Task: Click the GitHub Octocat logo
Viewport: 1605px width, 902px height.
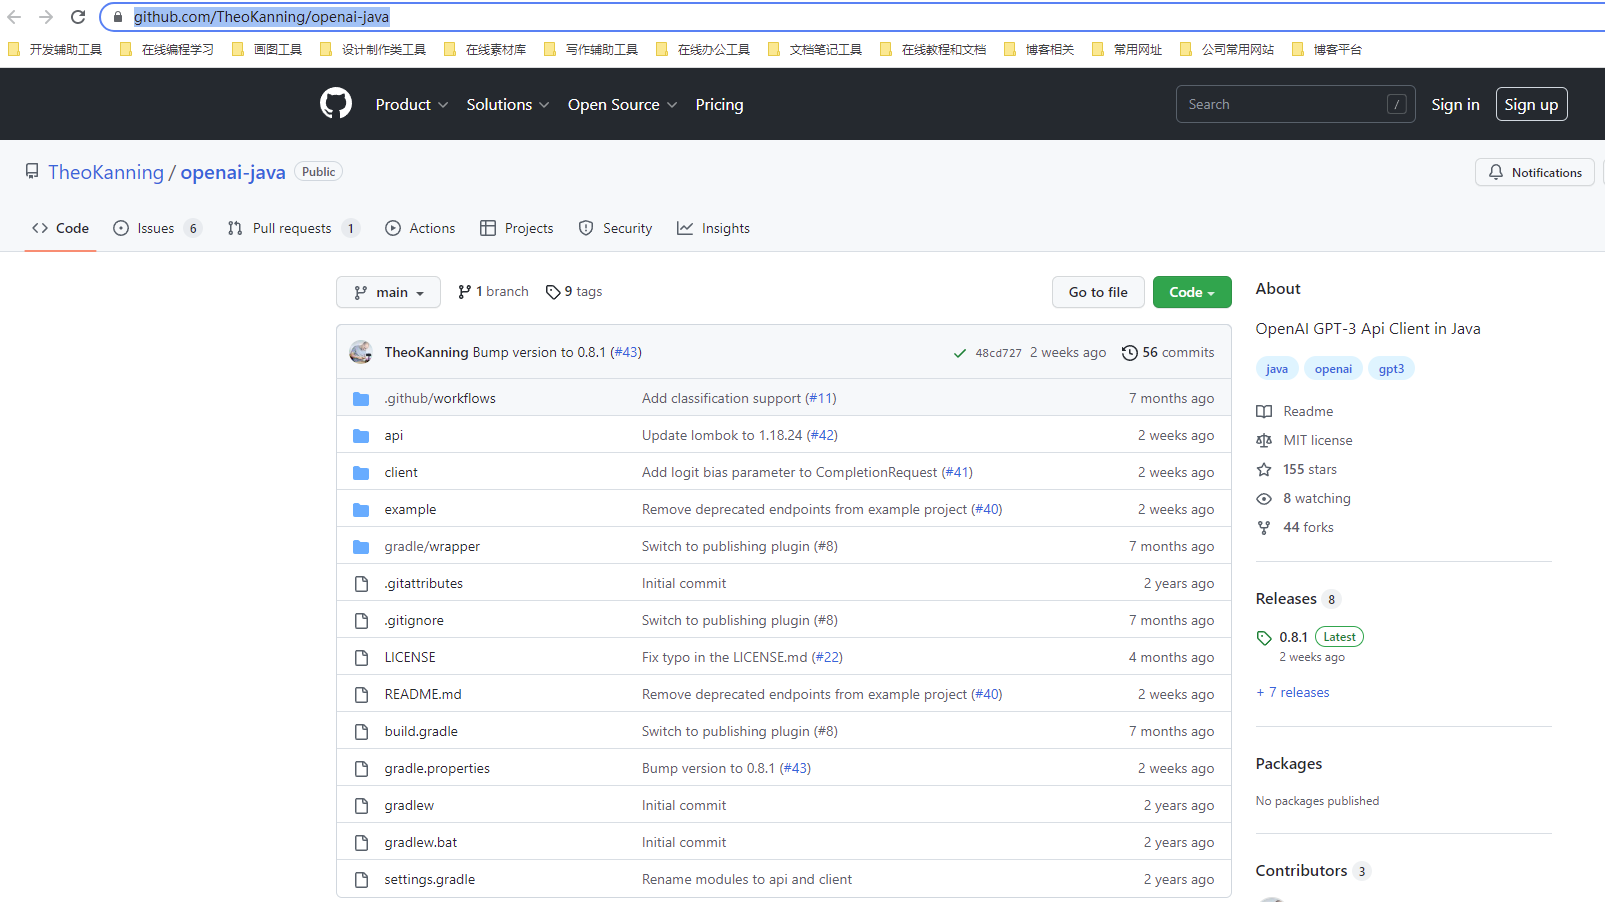Action: point(336,104)
